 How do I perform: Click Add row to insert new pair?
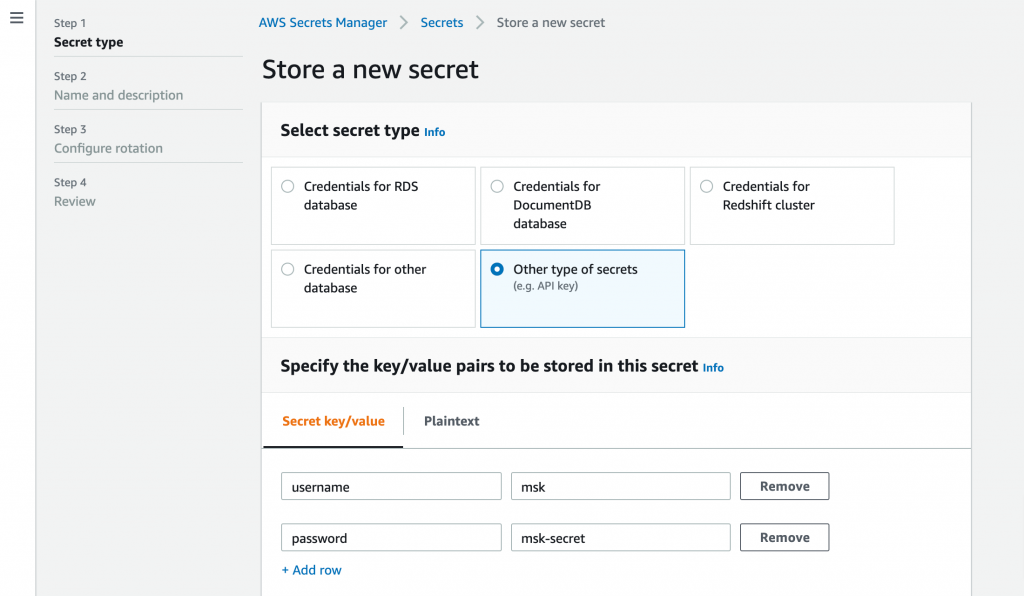click(313, 569)
